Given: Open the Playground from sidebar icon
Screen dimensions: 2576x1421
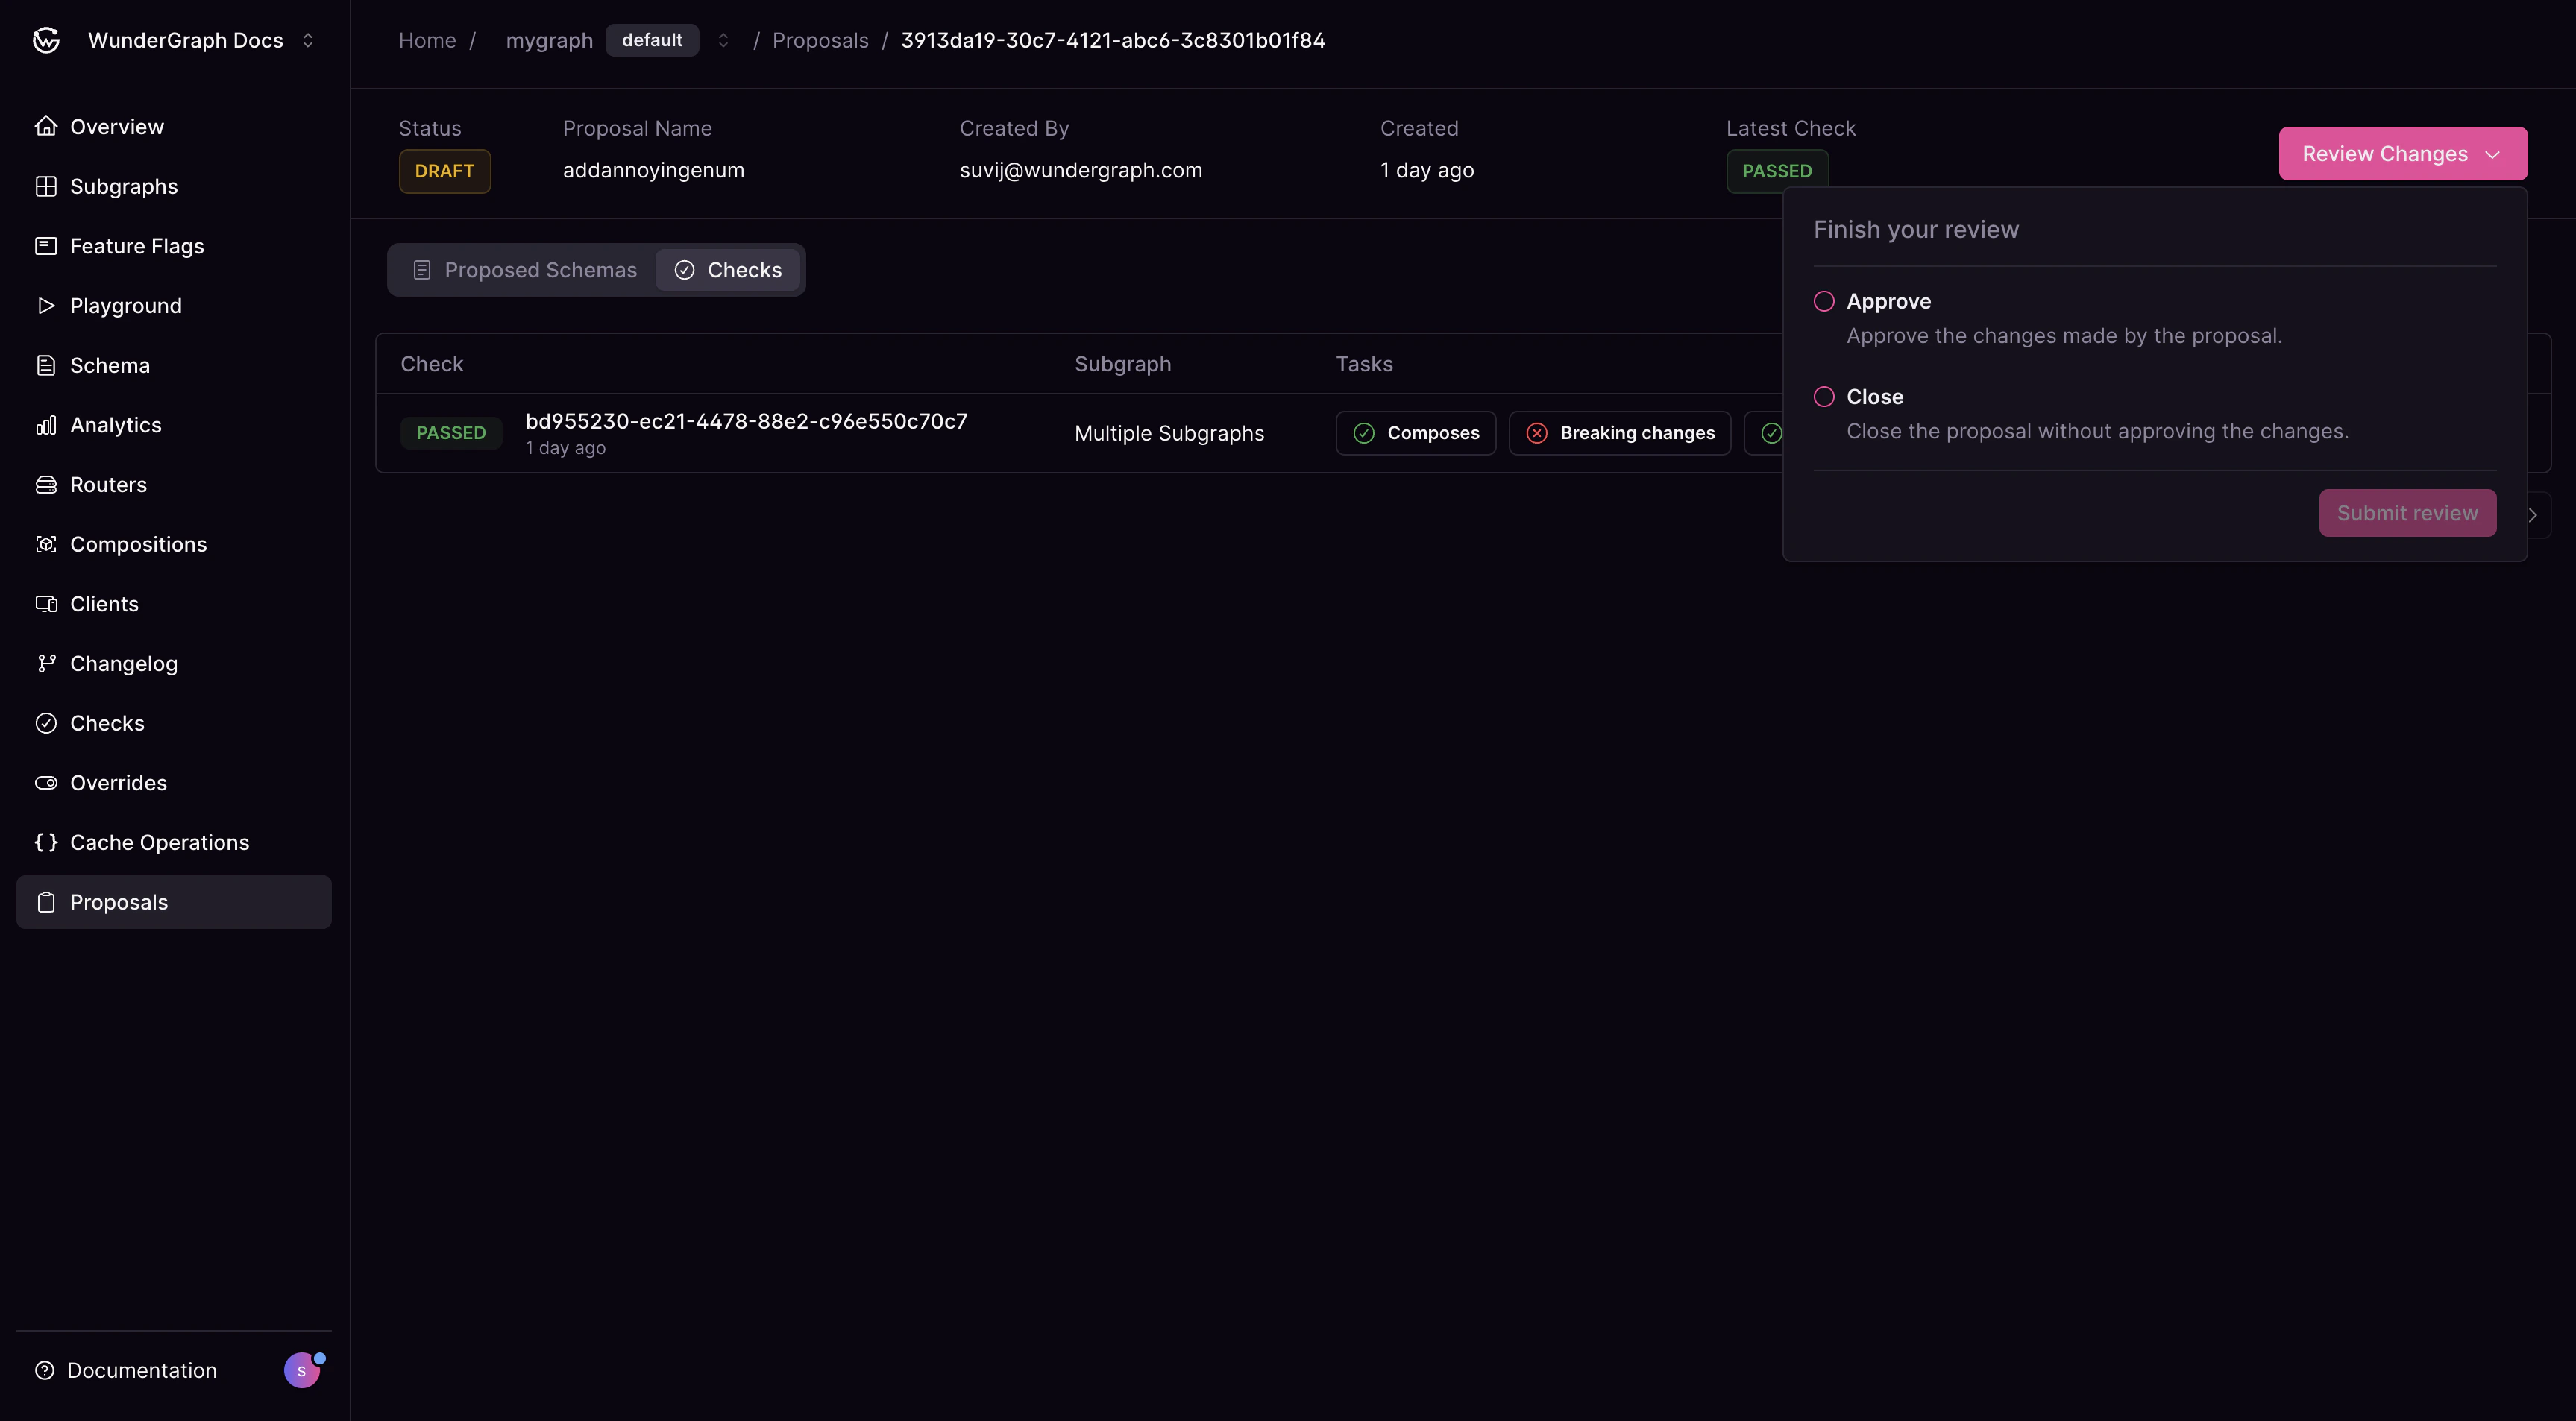Looking at the screenshot, I should (x=46, y=305).
